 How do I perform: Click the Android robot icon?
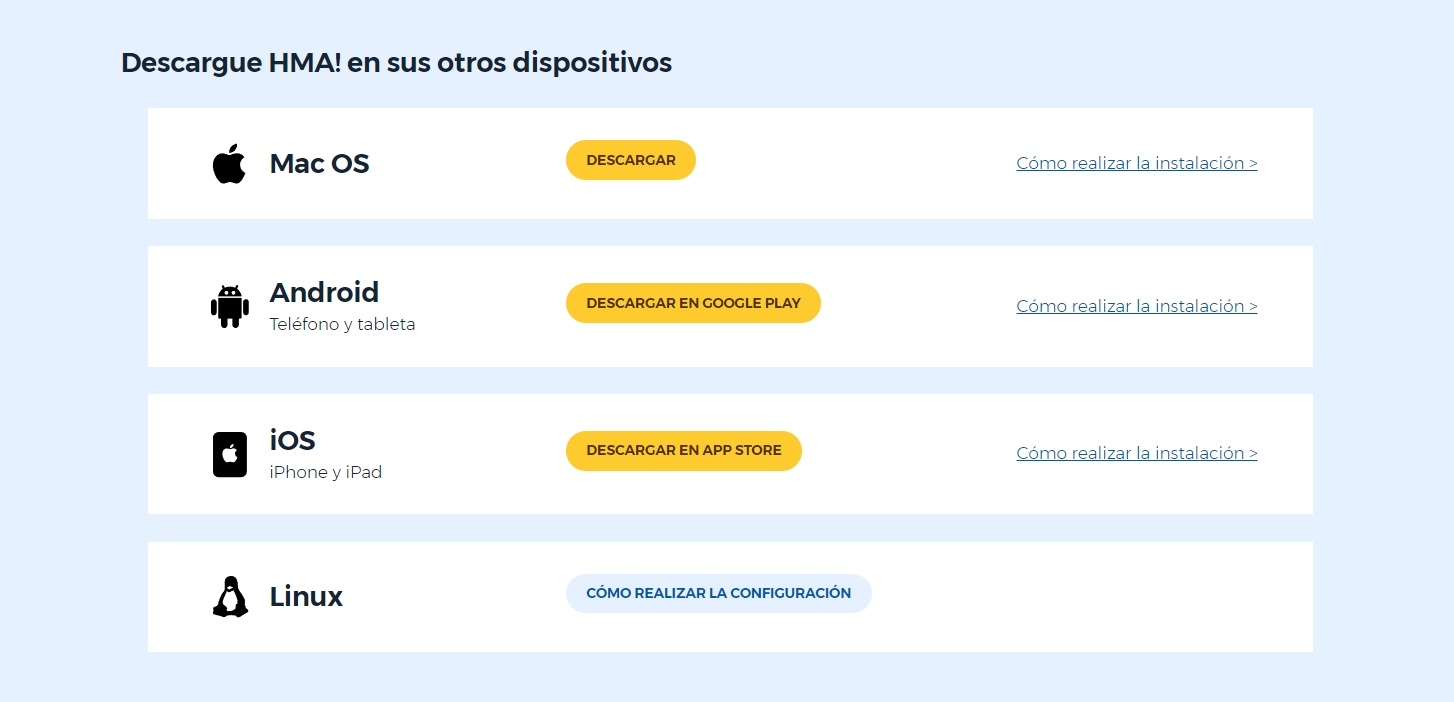230,306
